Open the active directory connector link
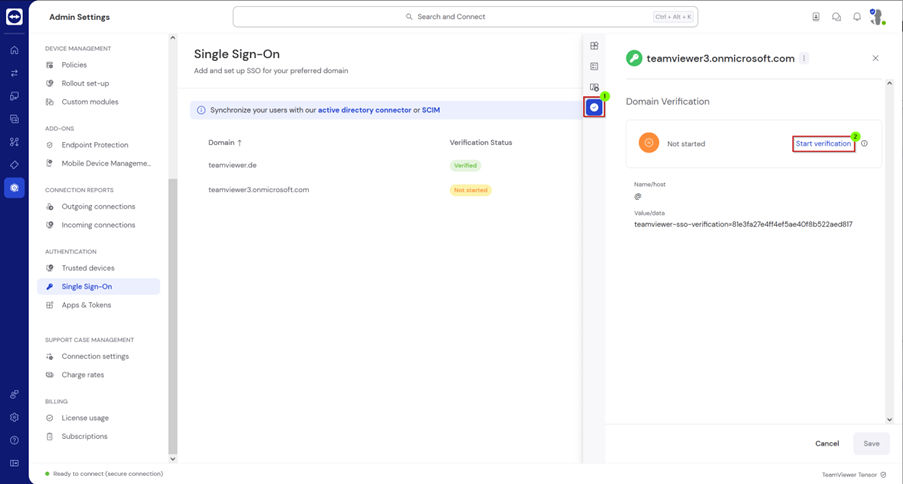903x484 pixels. [365, 110]
